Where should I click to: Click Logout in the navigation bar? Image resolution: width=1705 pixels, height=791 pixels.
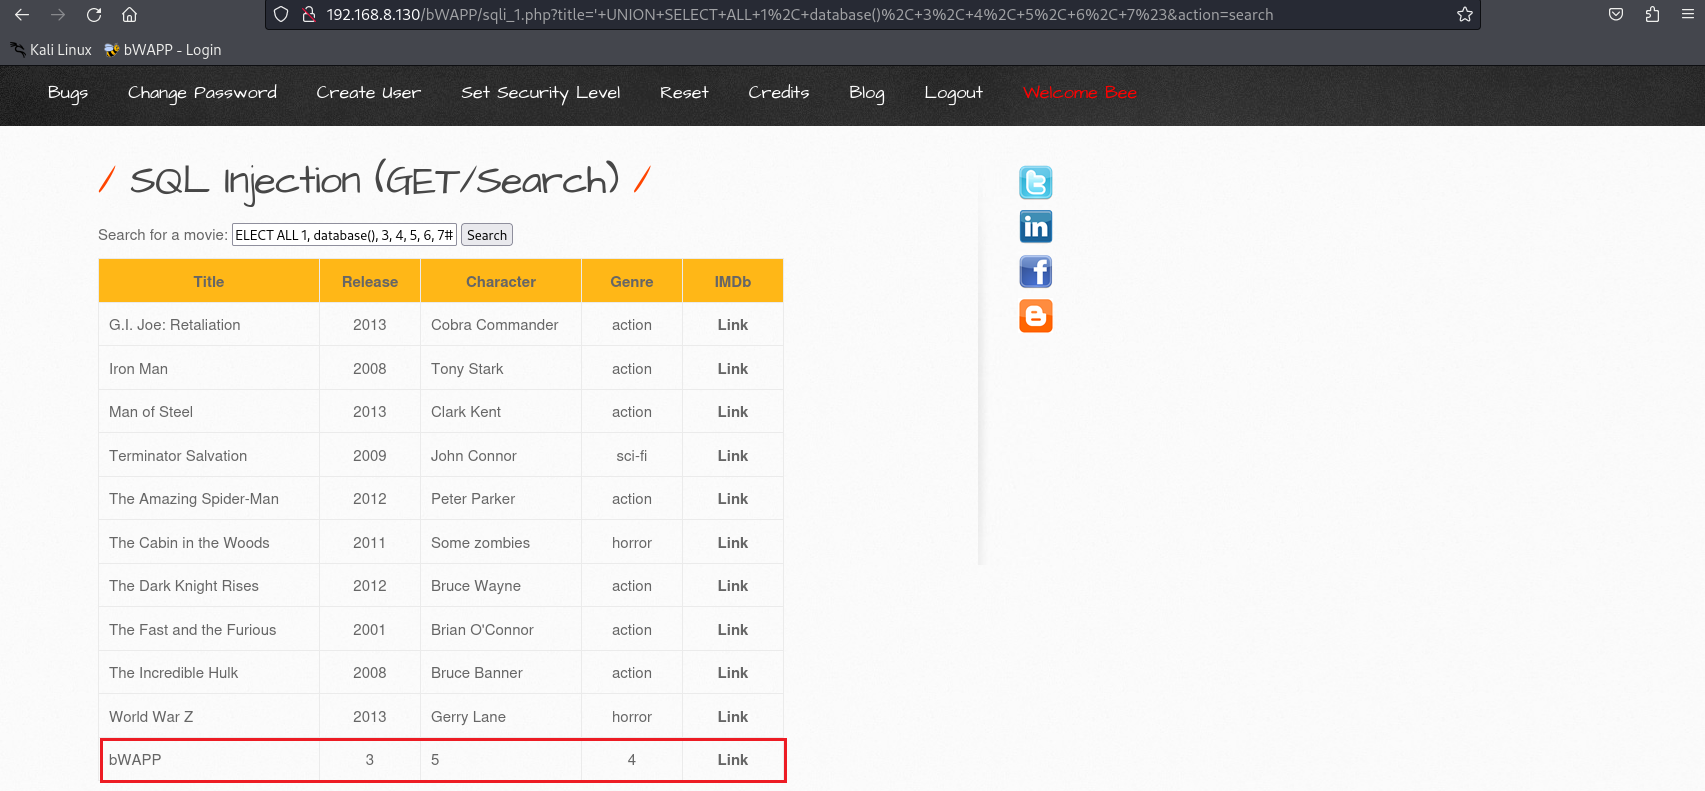953,93
